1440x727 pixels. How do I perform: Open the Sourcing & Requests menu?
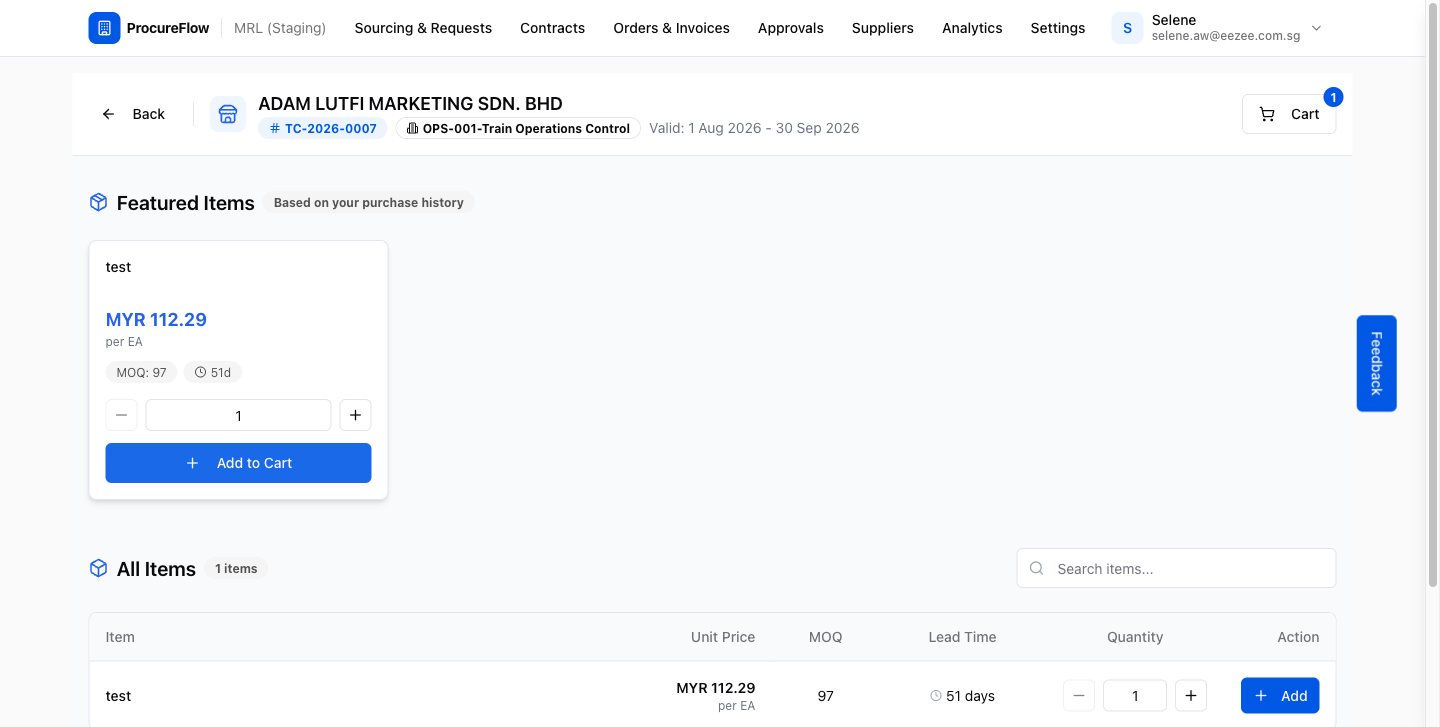pos(423,28)
